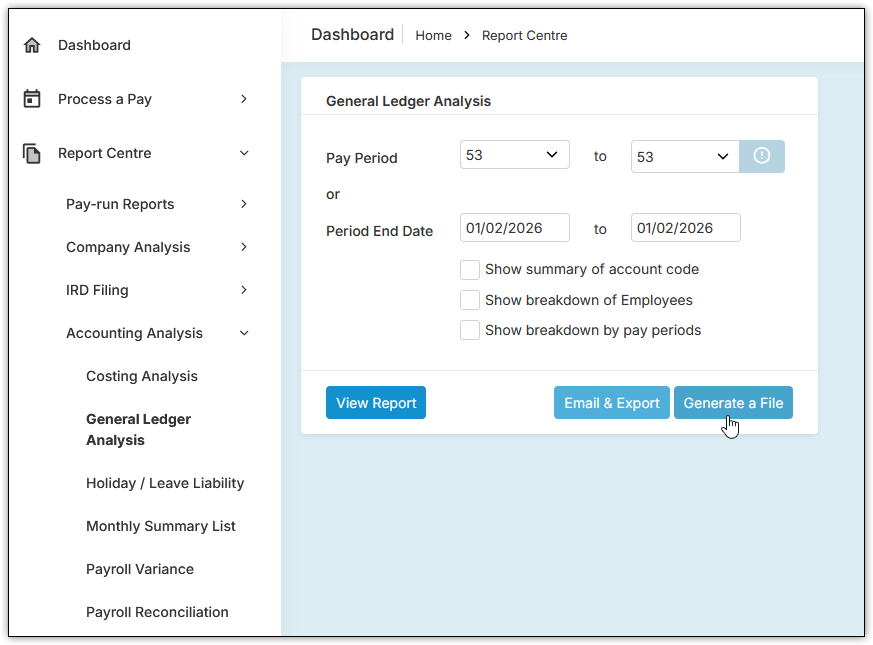The height and width of the screenshot is (645, 873).
Task: Open Costing Analysis report
Action: [x=142, y=376]
